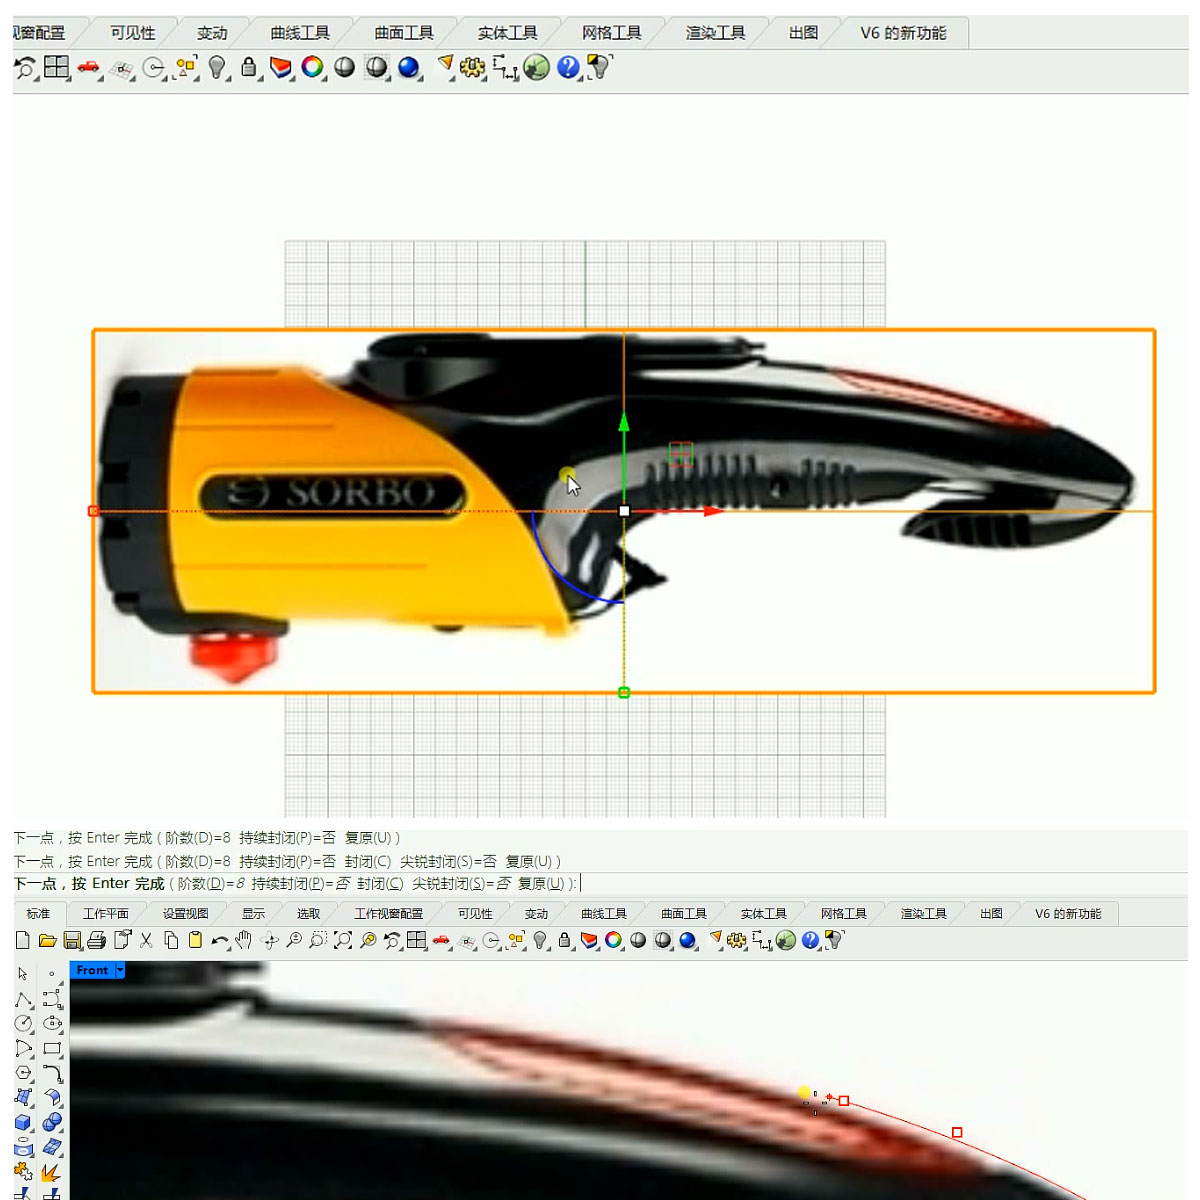
Task: Select the Ellipse tool in the sidebar
Action: pos(52,1023)
